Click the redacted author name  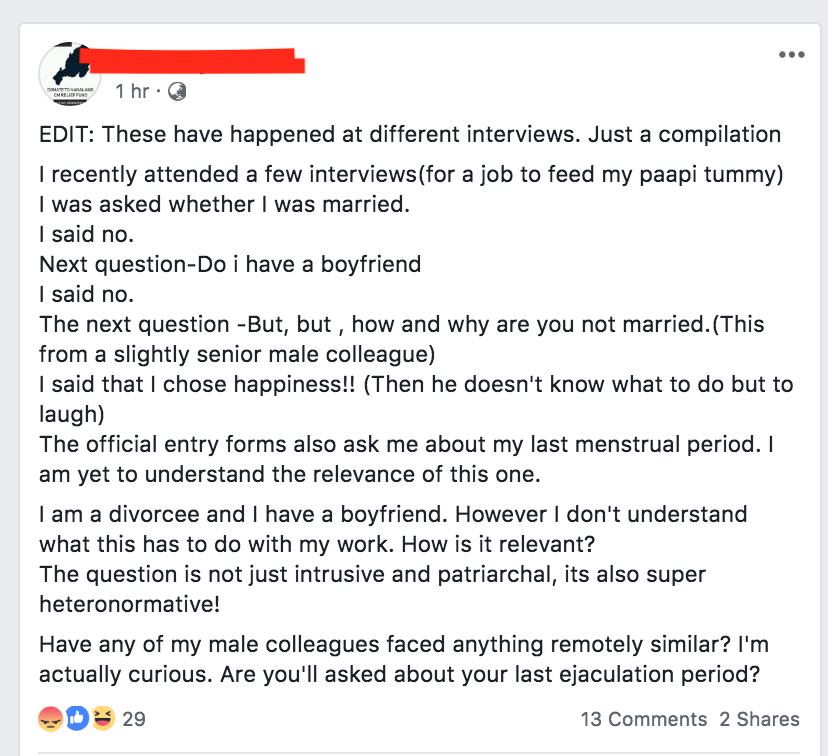point(192,58)
